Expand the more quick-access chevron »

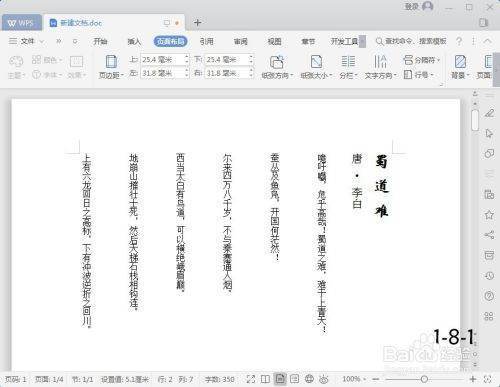pos(59,41)
